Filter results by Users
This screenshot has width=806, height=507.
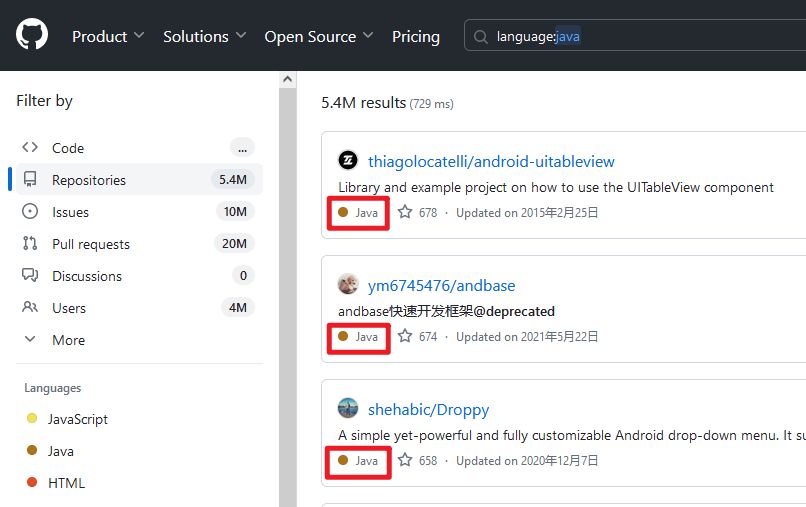139,307
